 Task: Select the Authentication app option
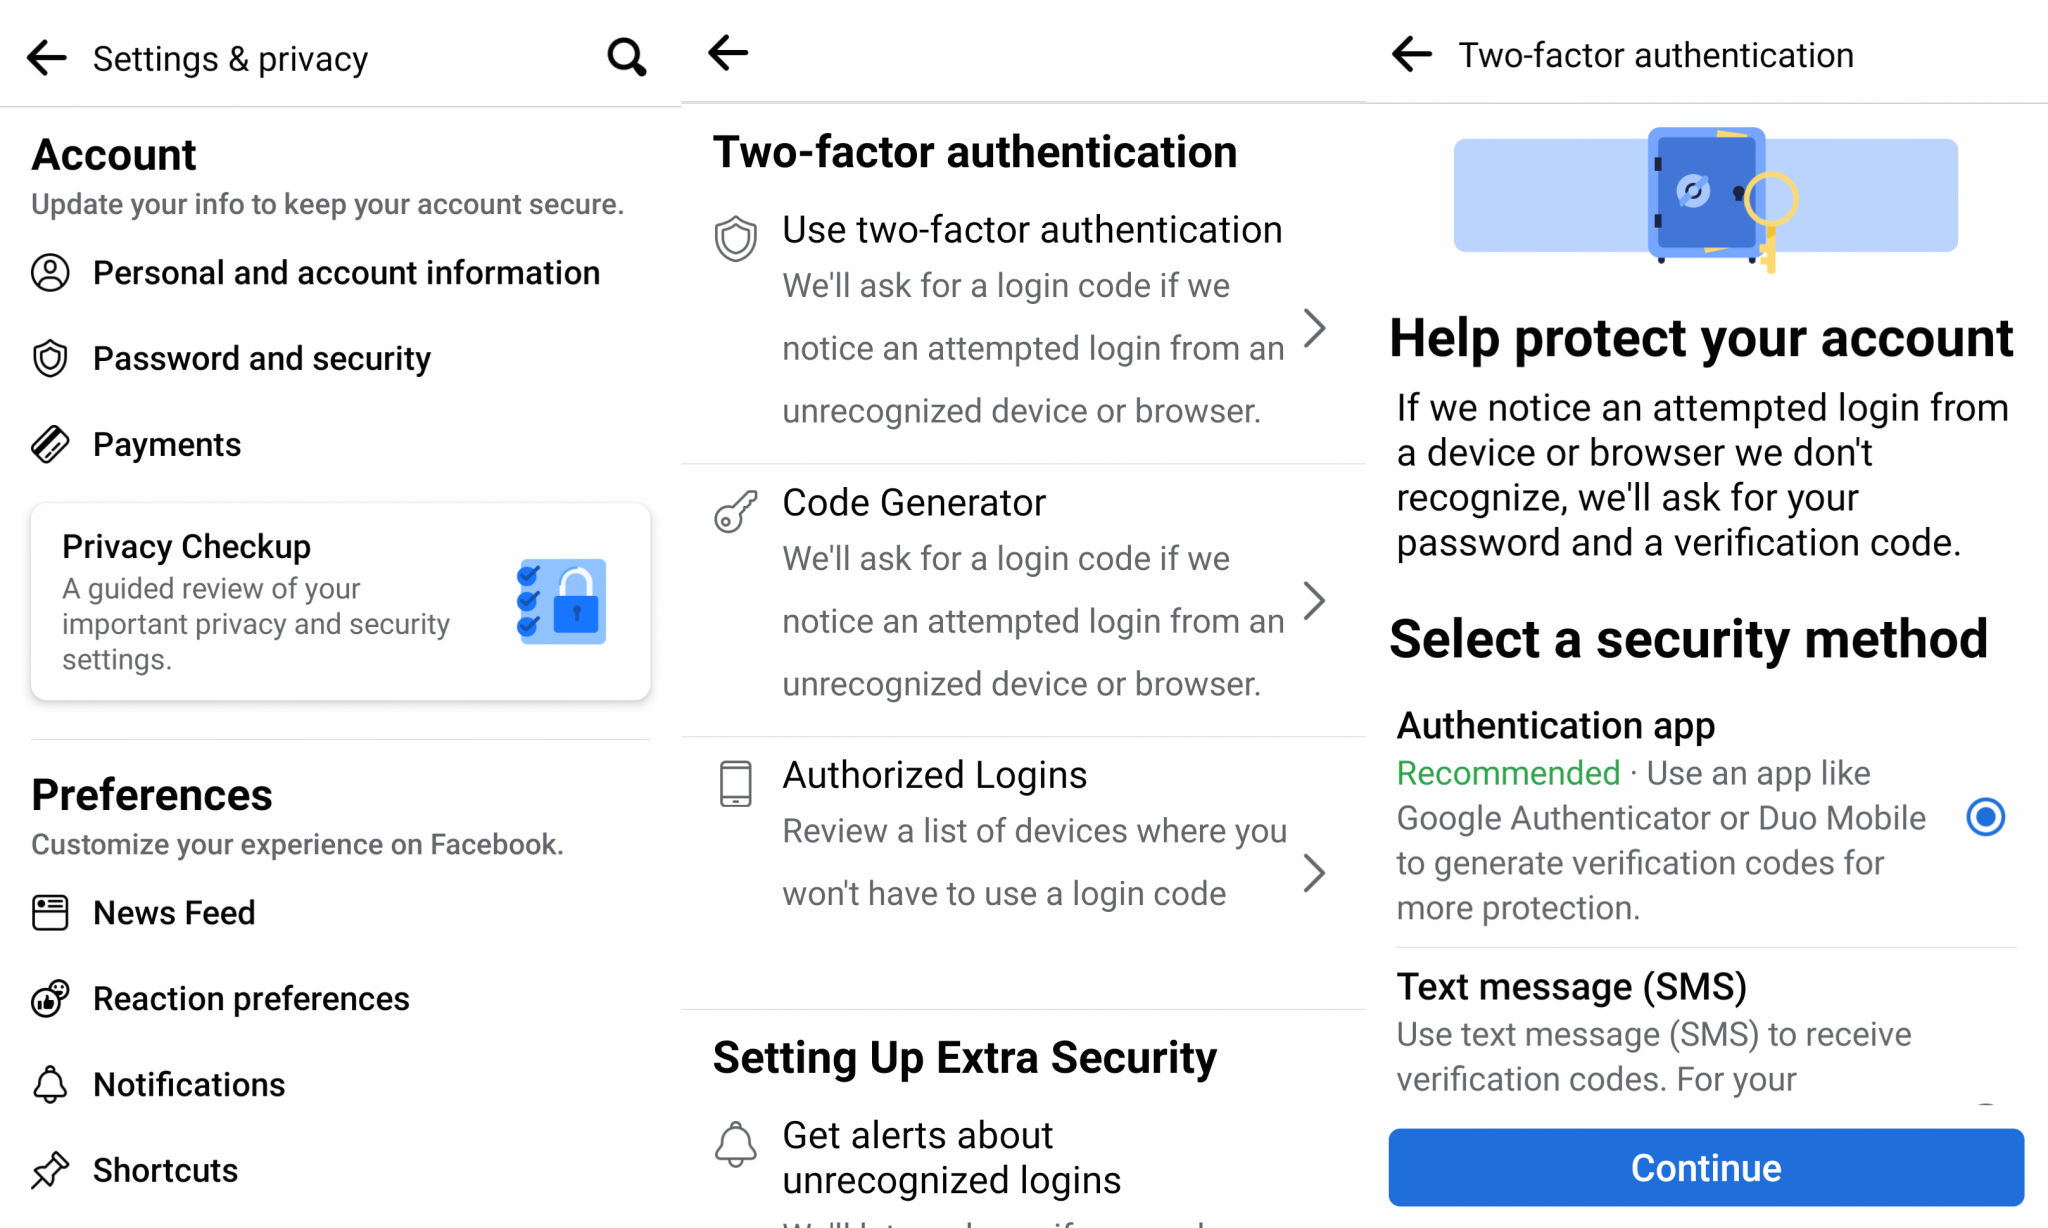(x=1986, y=817)
